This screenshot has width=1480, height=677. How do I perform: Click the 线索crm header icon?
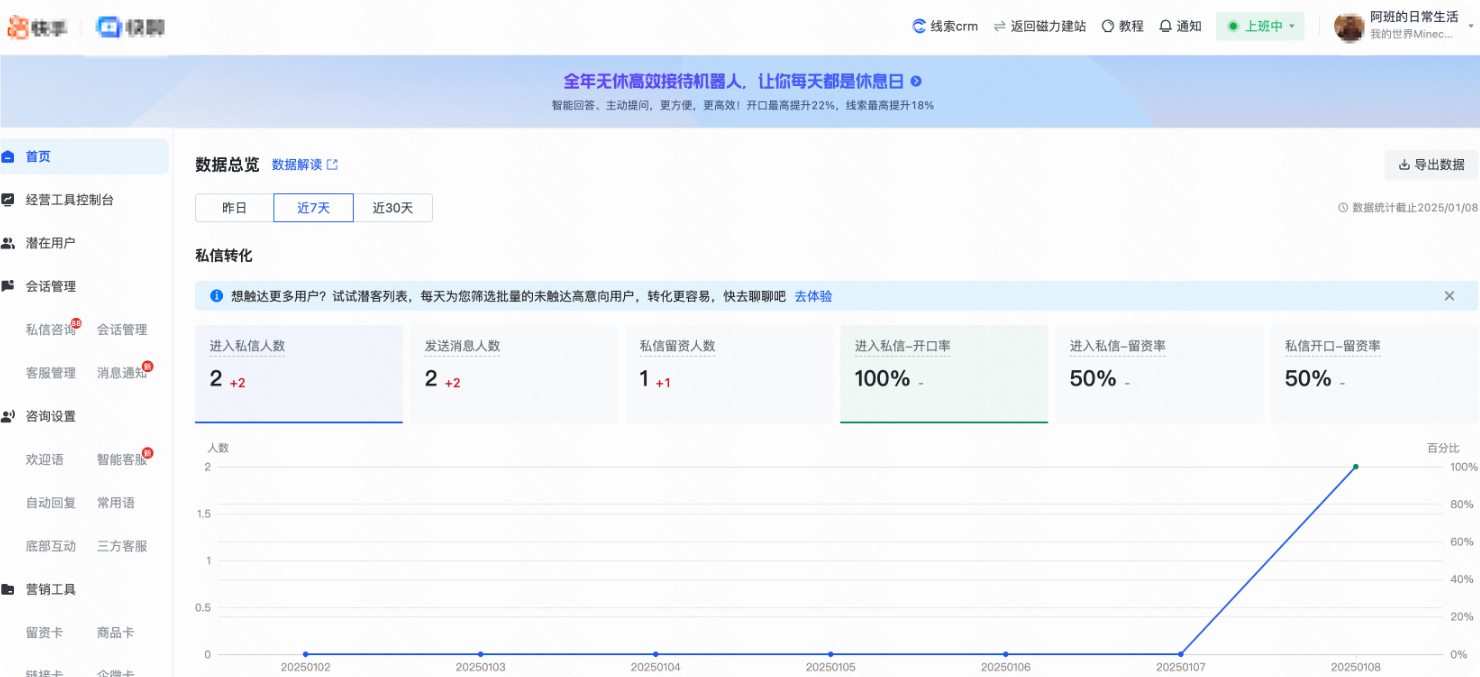[x=918, y=26]
